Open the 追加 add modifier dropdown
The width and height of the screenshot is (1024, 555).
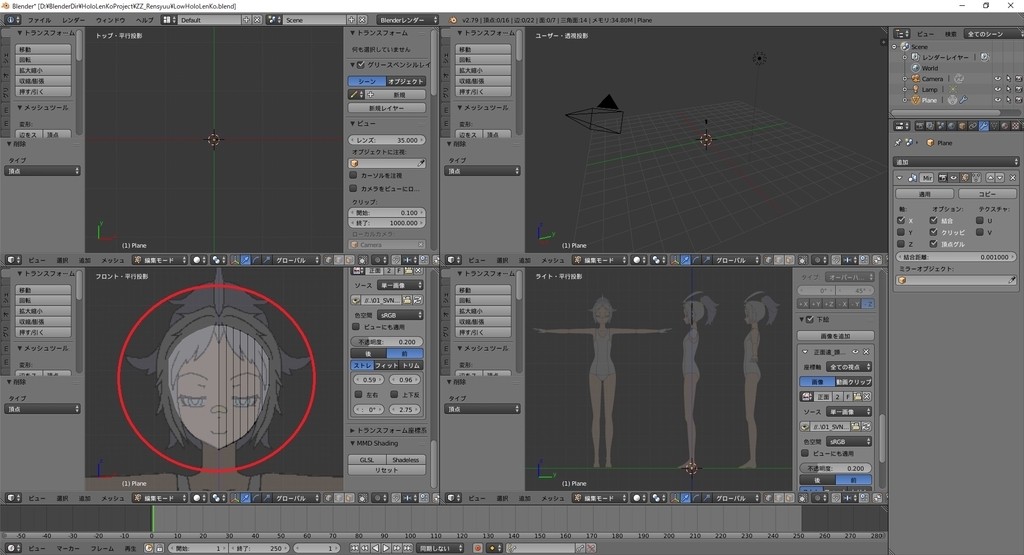point(956,162)
